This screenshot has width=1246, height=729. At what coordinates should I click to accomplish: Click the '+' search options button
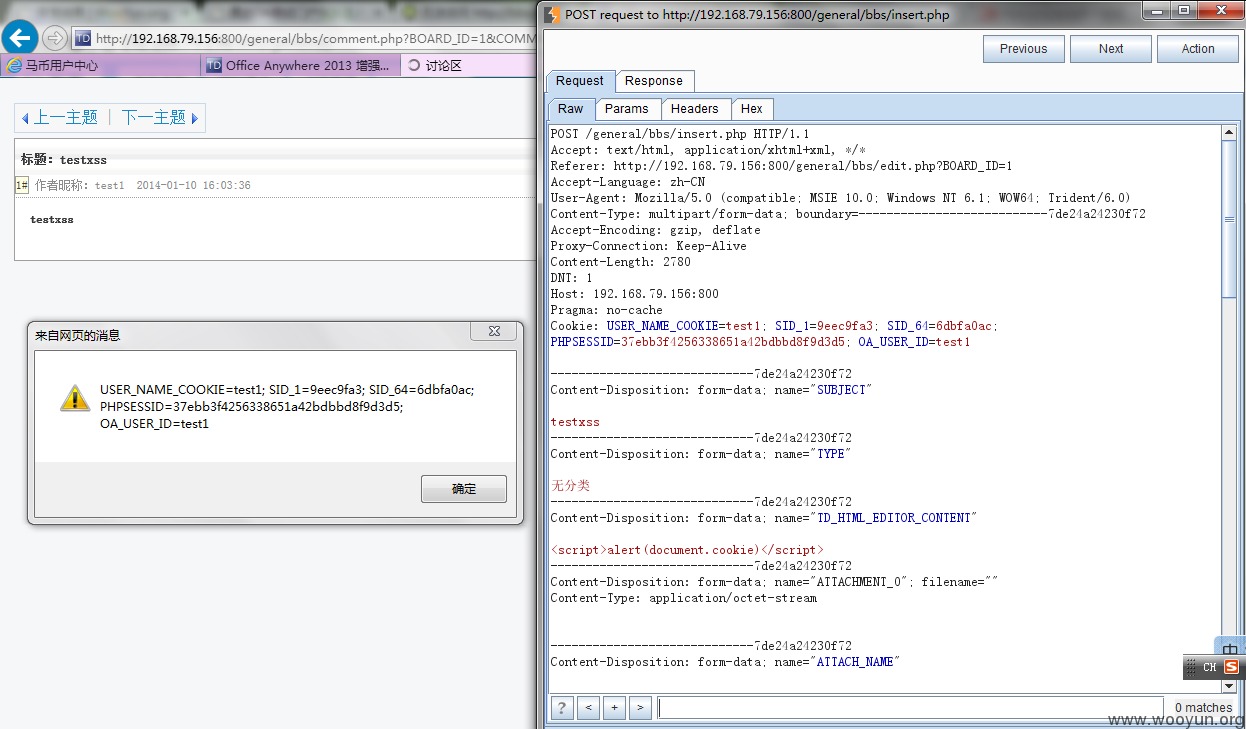click(615, 707)
